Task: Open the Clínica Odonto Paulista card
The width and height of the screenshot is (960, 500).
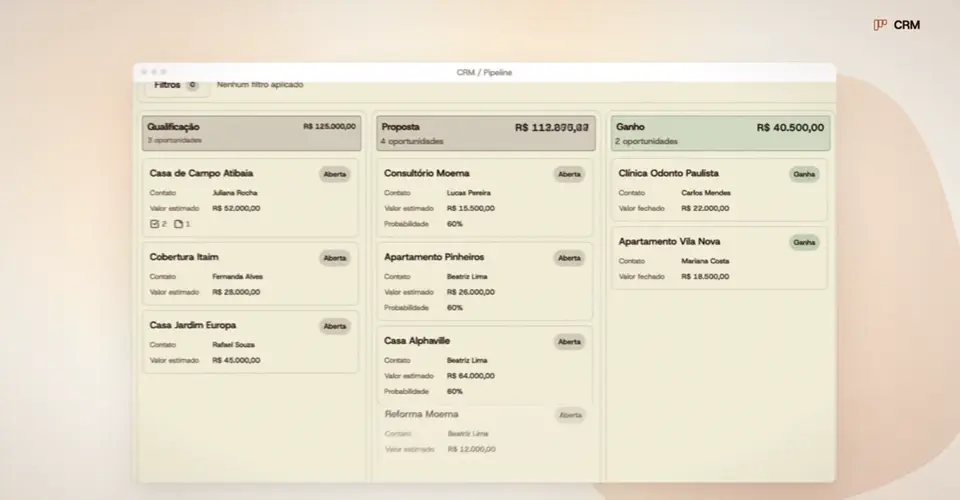Action: (719, 190)
